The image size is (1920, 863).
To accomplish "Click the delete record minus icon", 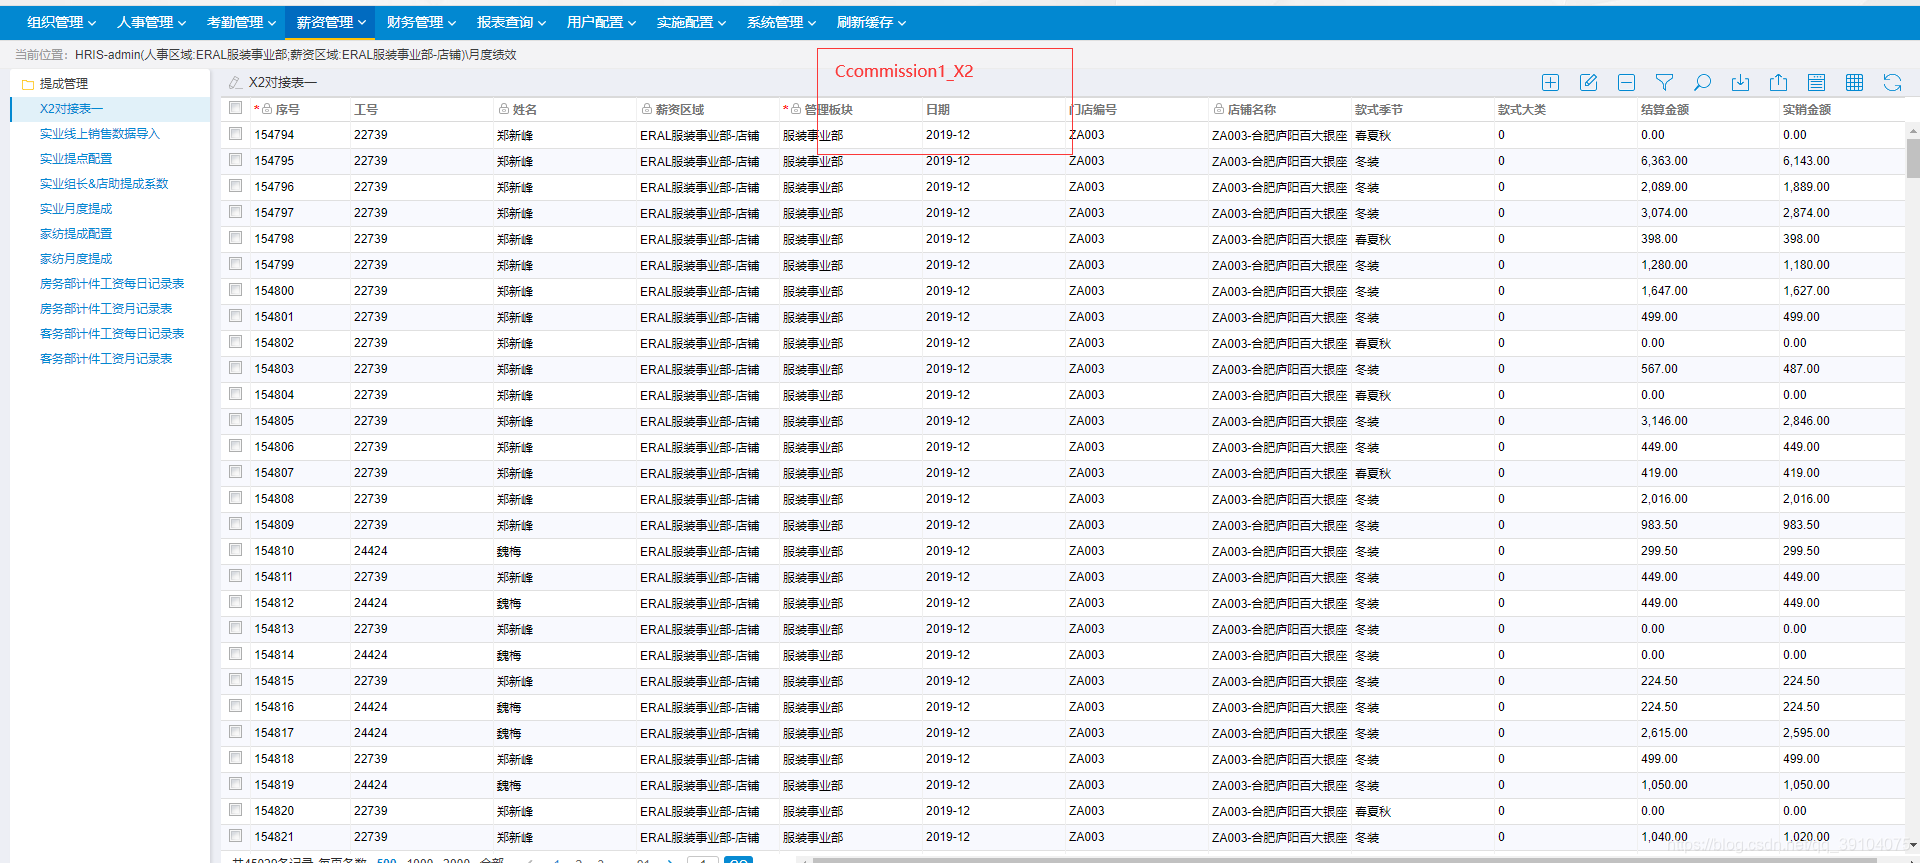I will (x=1626, y=83).
